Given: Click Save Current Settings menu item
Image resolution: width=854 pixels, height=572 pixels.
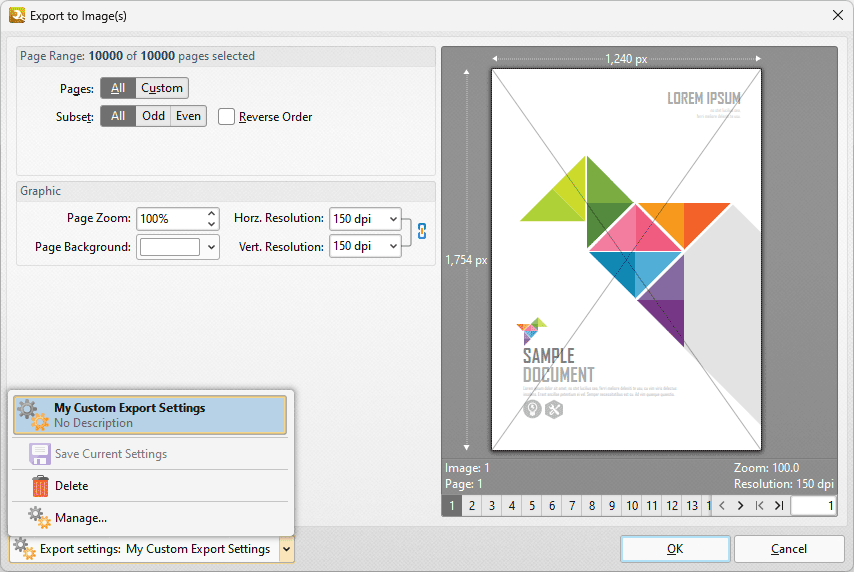Looking at the screenshot, I should [x=150, y=454].
